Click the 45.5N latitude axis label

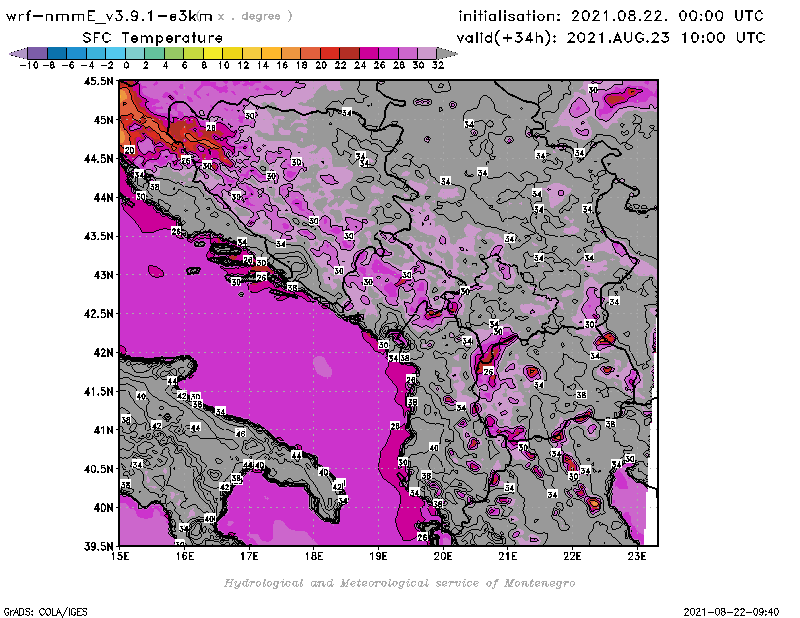click(97, 81)
